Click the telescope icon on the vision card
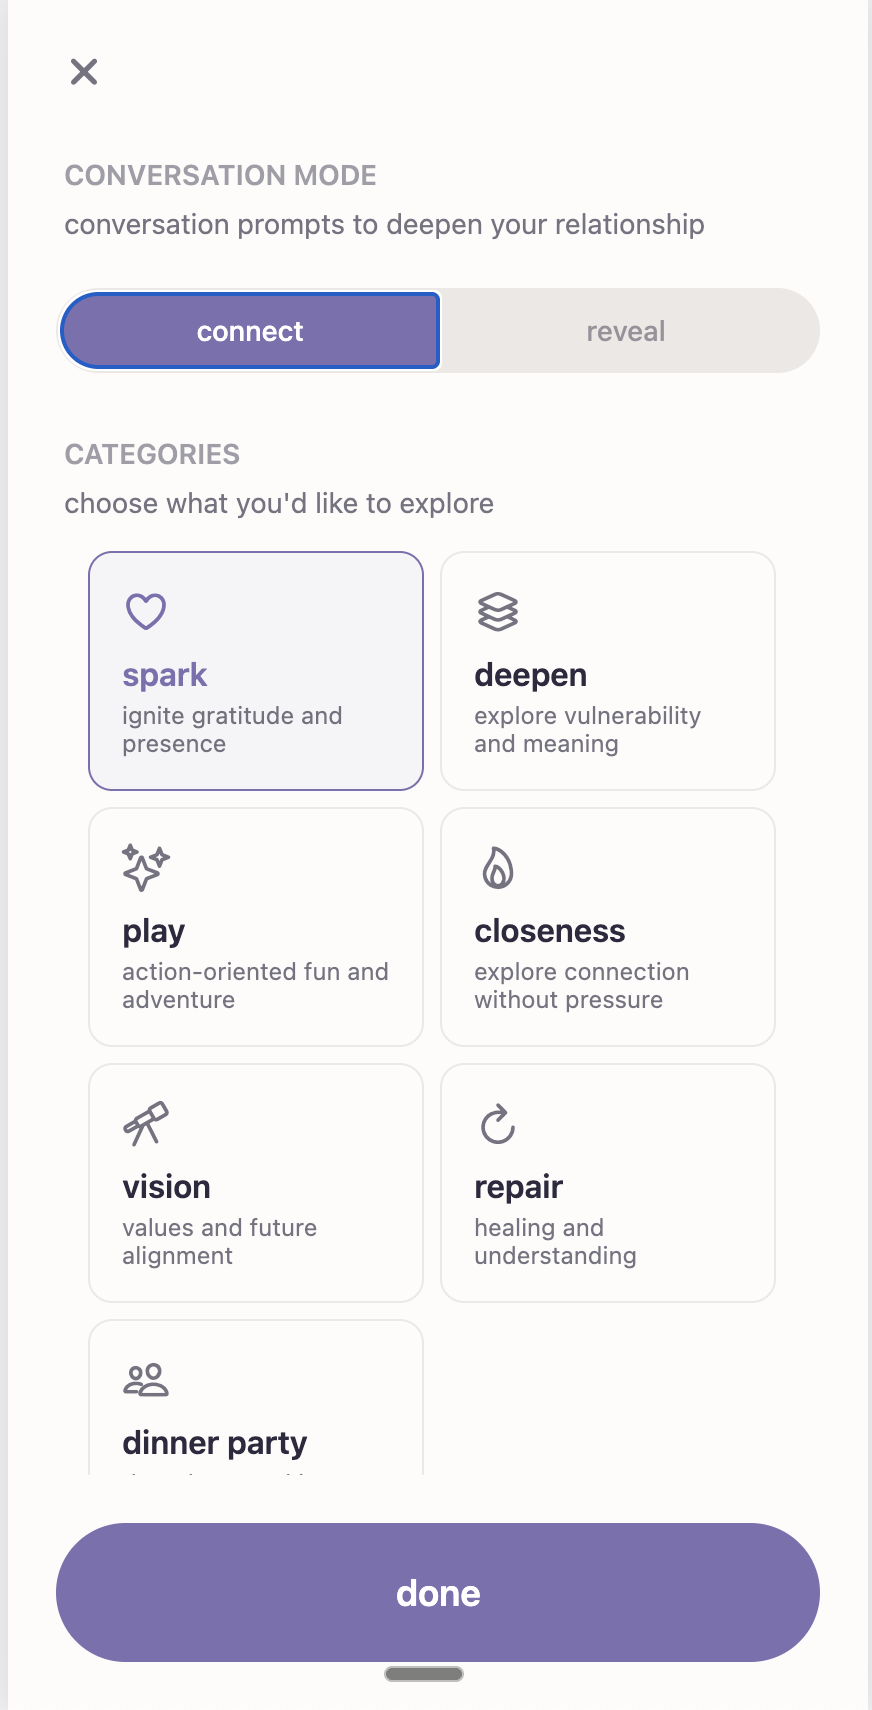The height and width of the screenshot is (1710, 872). pyautogui.click(x=145, y=1123)
